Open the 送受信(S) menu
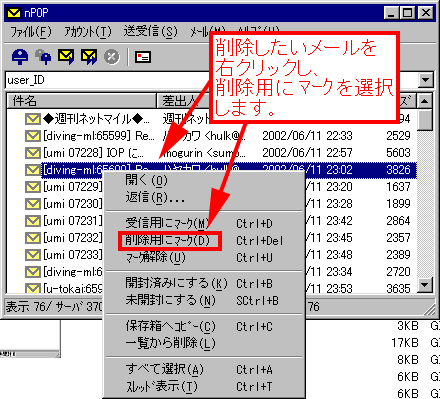This screenshot has height=399, width=440. pos(150,32)
